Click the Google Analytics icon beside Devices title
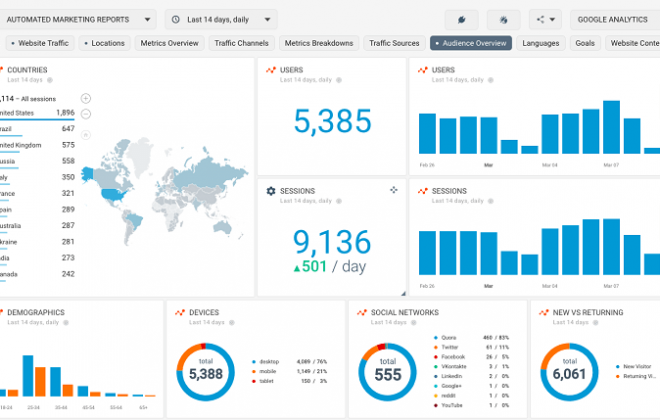The image size is (660, 420). 180,312
